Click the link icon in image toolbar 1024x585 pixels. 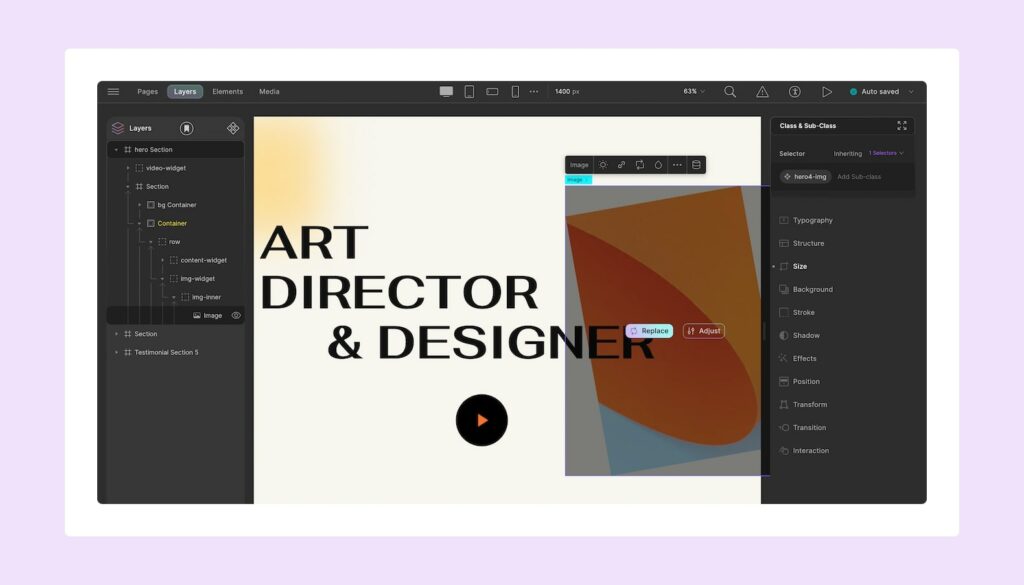click(x=621, y=165)
